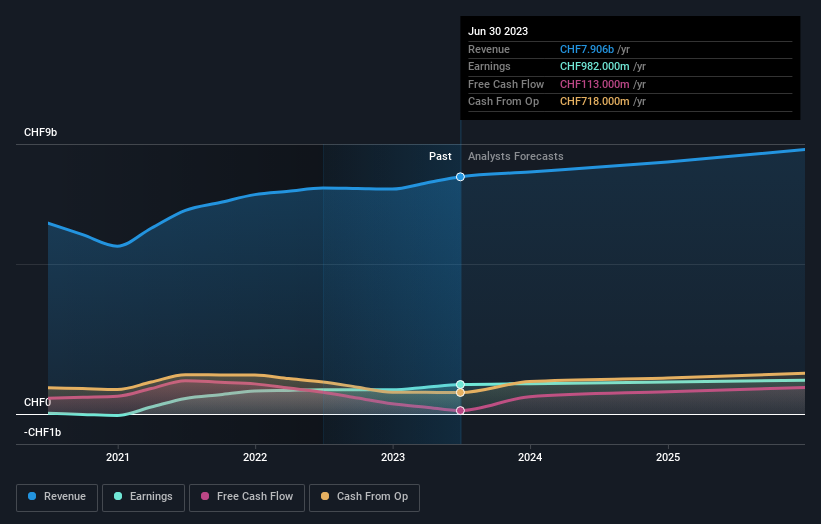The width and height of the screenshot is (821, 524).
Task: Select the Revenue data point on blue line
Action: pyautogui.click(x=460, y=177)
